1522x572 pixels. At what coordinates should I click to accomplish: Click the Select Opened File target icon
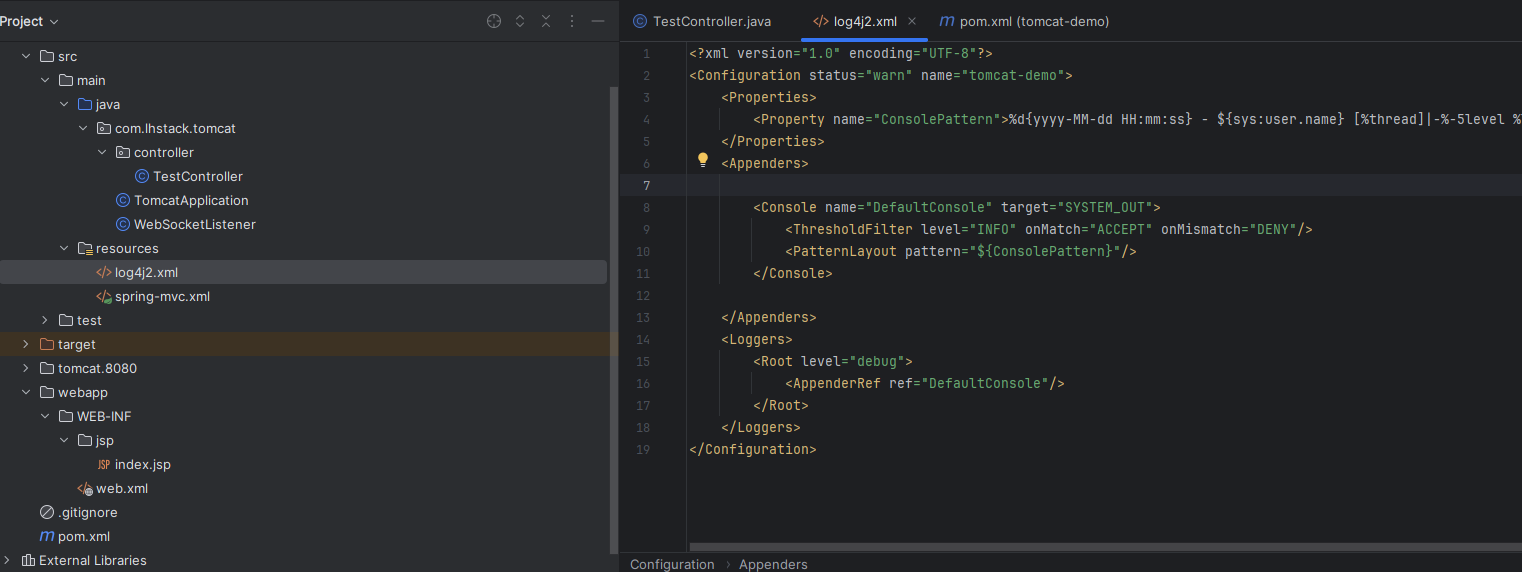click(x=494, y=21)
